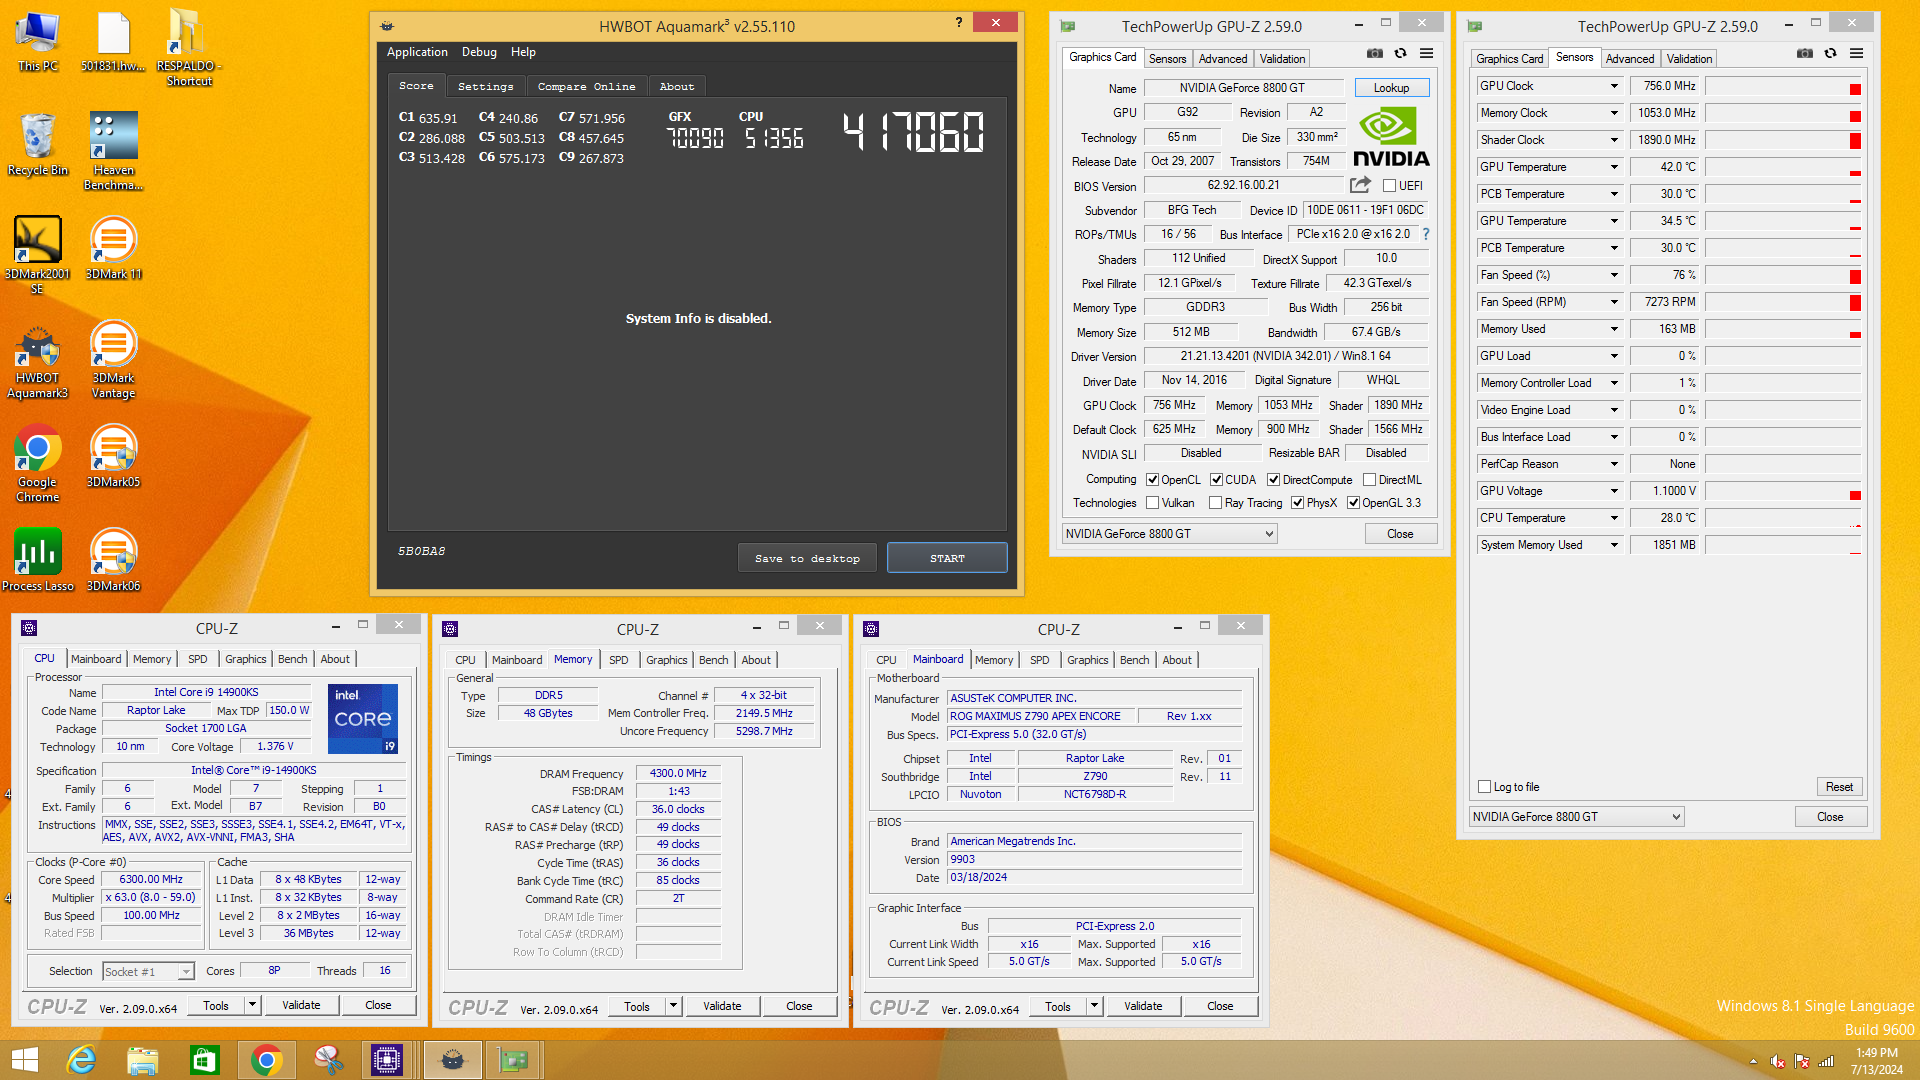Click START button in Aquamark
Image resolution: width=1920 pixels, height=1080 pixels.
(946, 558)
